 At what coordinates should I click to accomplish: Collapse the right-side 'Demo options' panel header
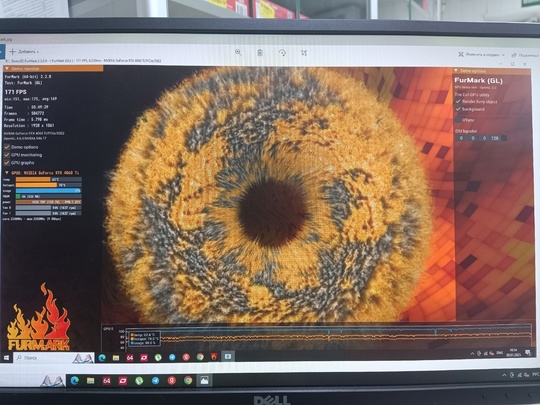click(x=491, y=71)
